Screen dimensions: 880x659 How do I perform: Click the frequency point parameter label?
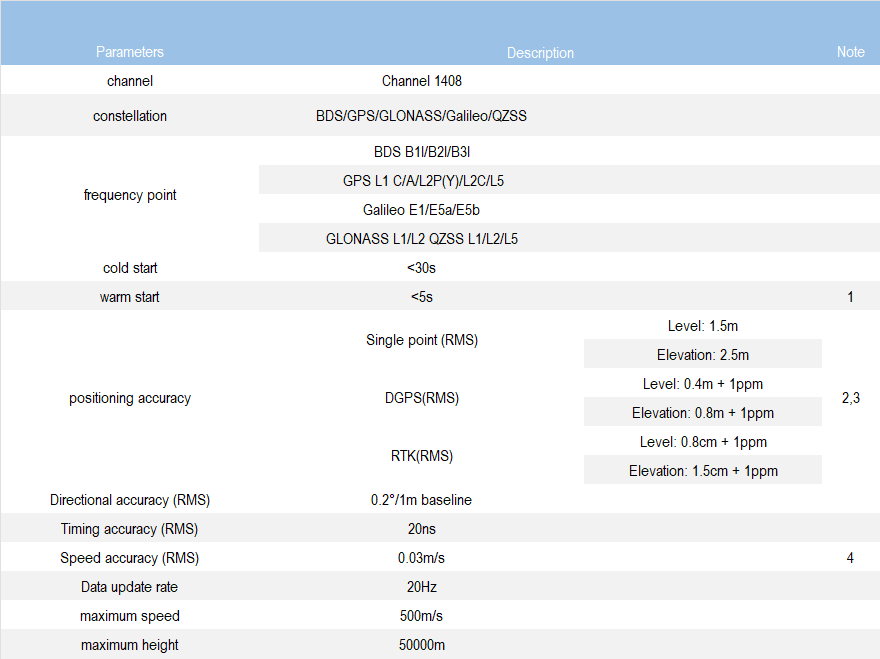130,195
